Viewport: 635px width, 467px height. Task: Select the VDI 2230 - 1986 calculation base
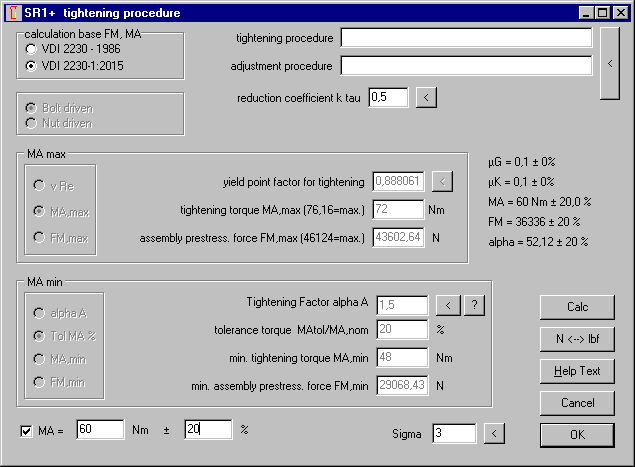coord(34,49)
